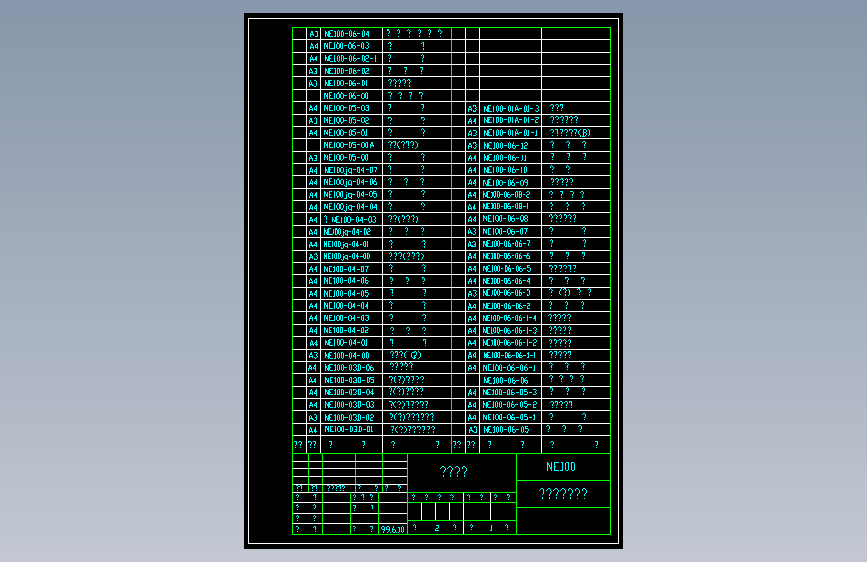Select the NE100-05-03 cell
Viewport: 867px width, 562px height.
coord(352,108)
